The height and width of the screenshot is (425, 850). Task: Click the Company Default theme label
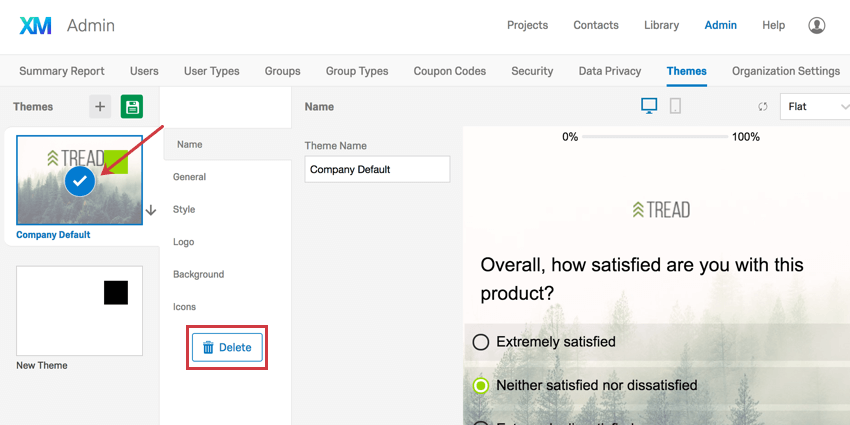[x=53, y=235]
